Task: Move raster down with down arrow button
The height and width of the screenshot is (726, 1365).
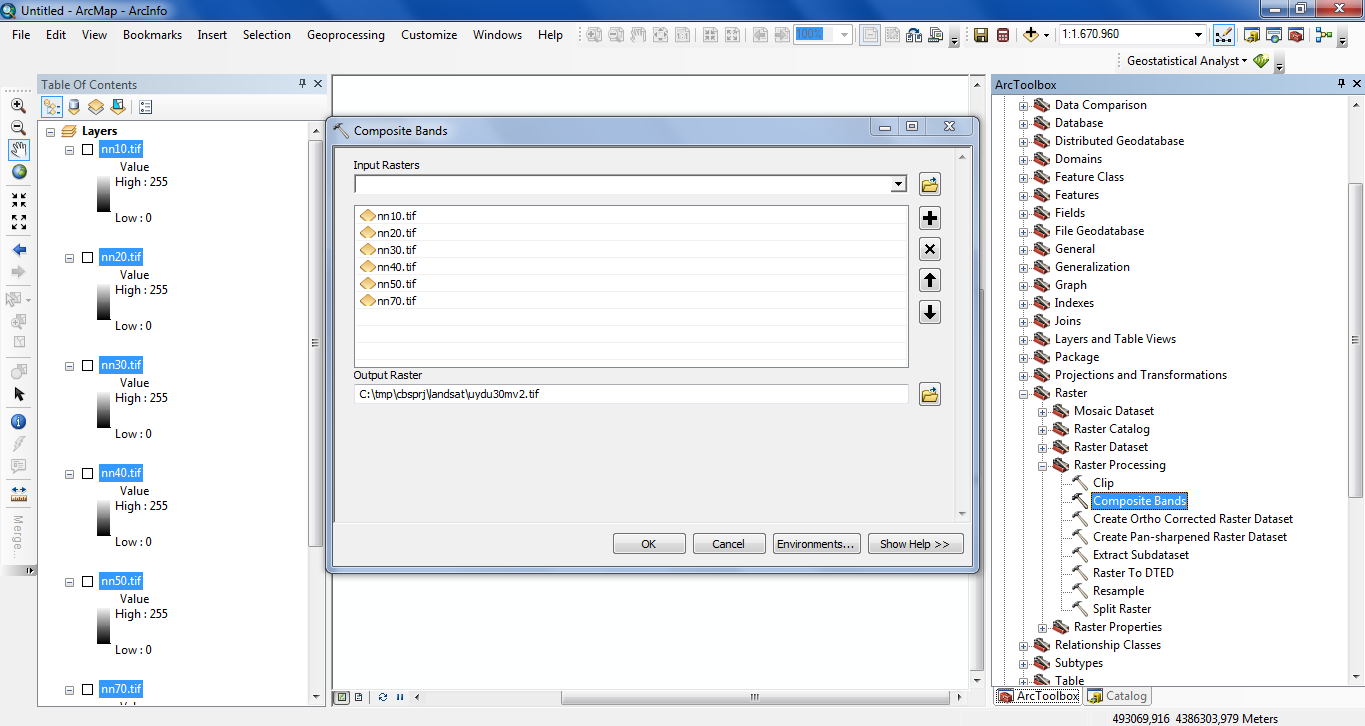Action: click(930, 312)
